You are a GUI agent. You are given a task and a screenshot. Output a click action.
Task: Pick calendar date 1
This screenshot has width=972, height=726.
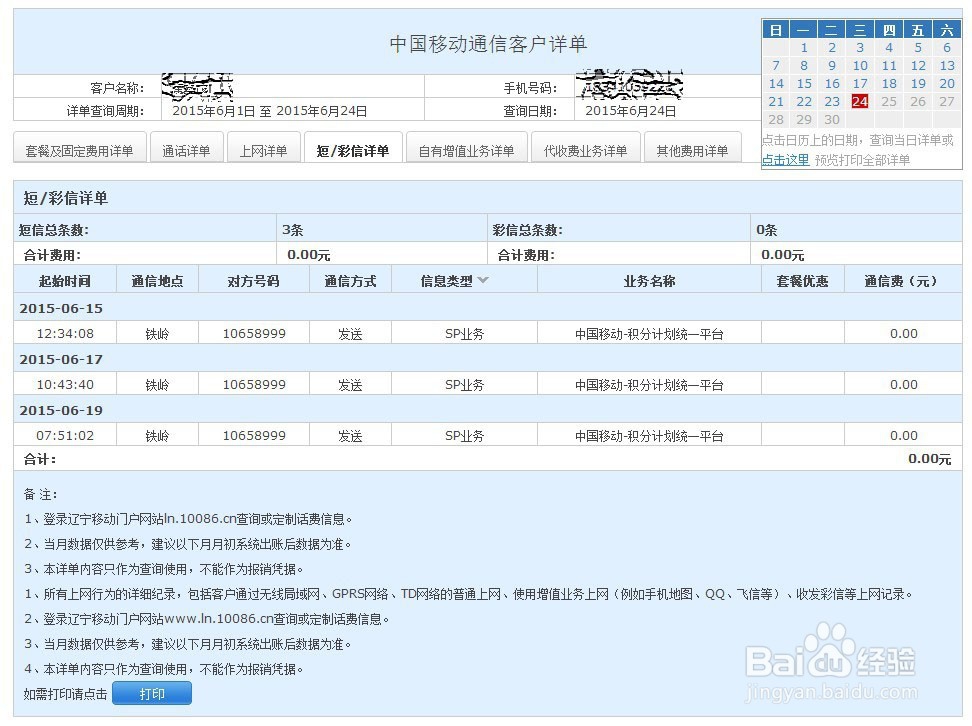point(804,48)
